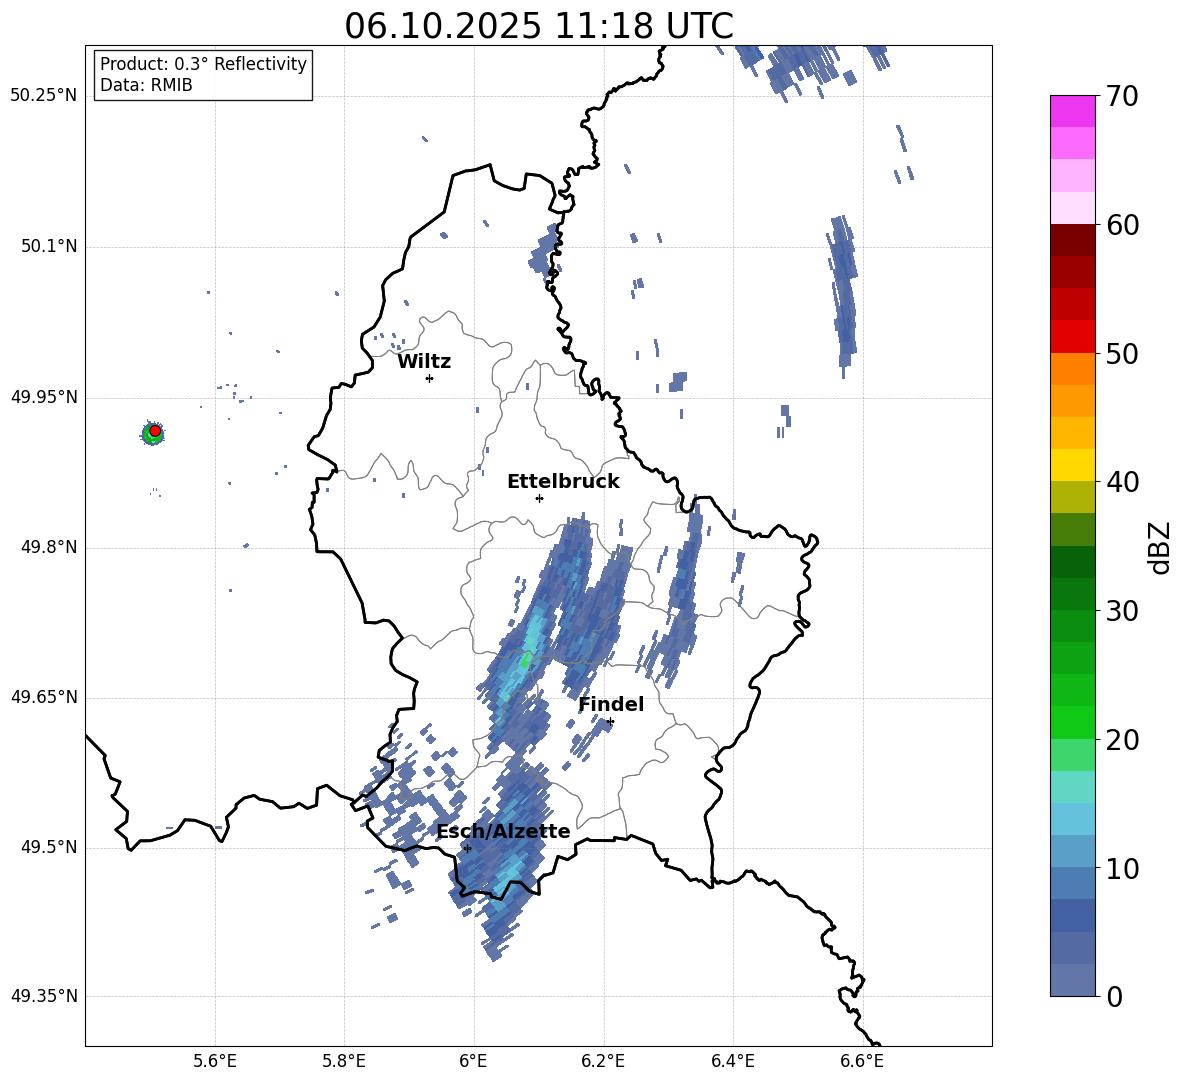The width and height of the screenshot is (1184, 1081).
Task: Select the Ettelbruck city label
Action: (x=563, y=482)
